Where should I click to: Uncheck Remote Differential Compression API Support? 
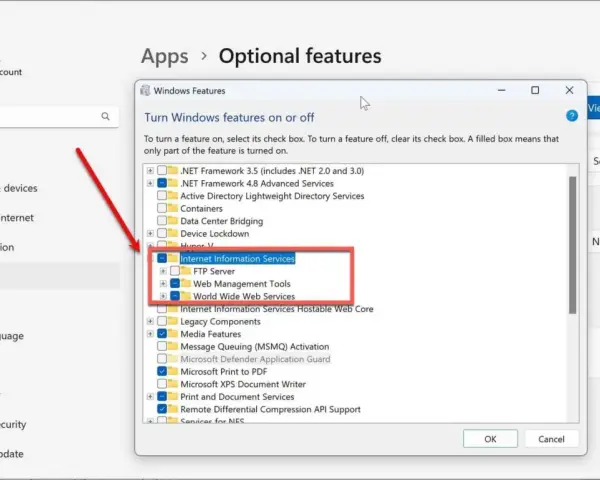click(x=162, y=409)
